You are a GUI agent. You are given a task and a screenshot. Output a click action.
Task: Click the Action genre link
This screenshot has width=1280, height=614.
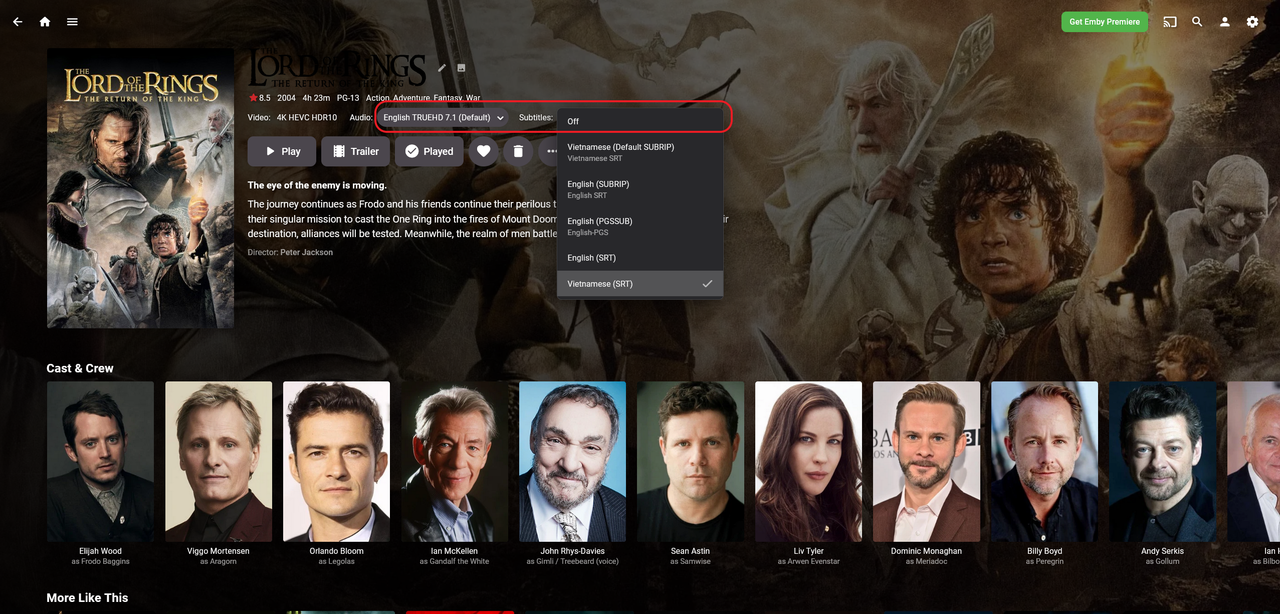click(377, 99)
